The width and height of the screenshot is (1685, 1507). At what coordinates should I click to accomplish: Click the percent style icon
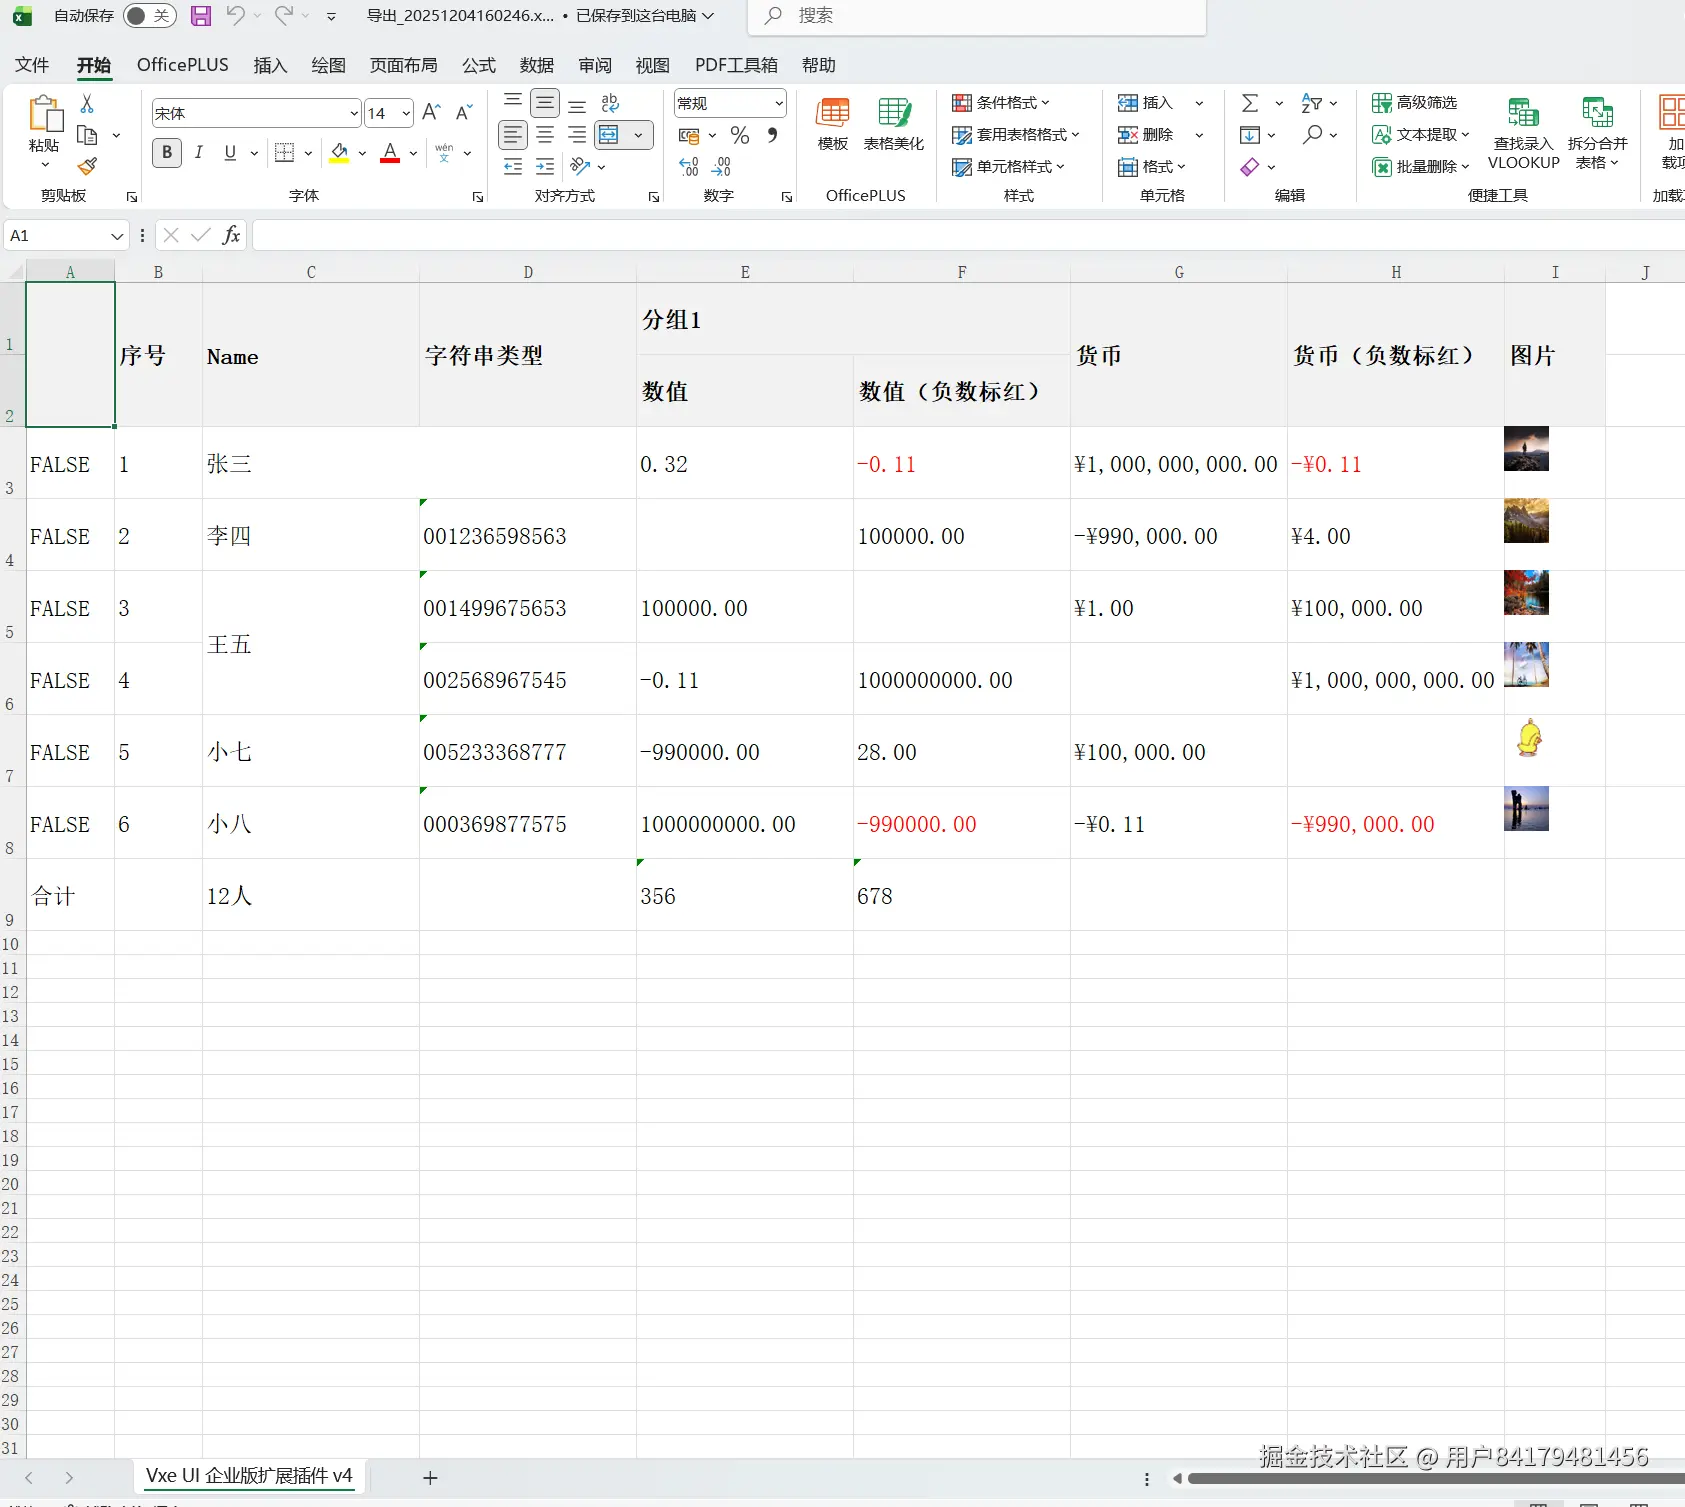pyautogui.click(x=740, y=135)
